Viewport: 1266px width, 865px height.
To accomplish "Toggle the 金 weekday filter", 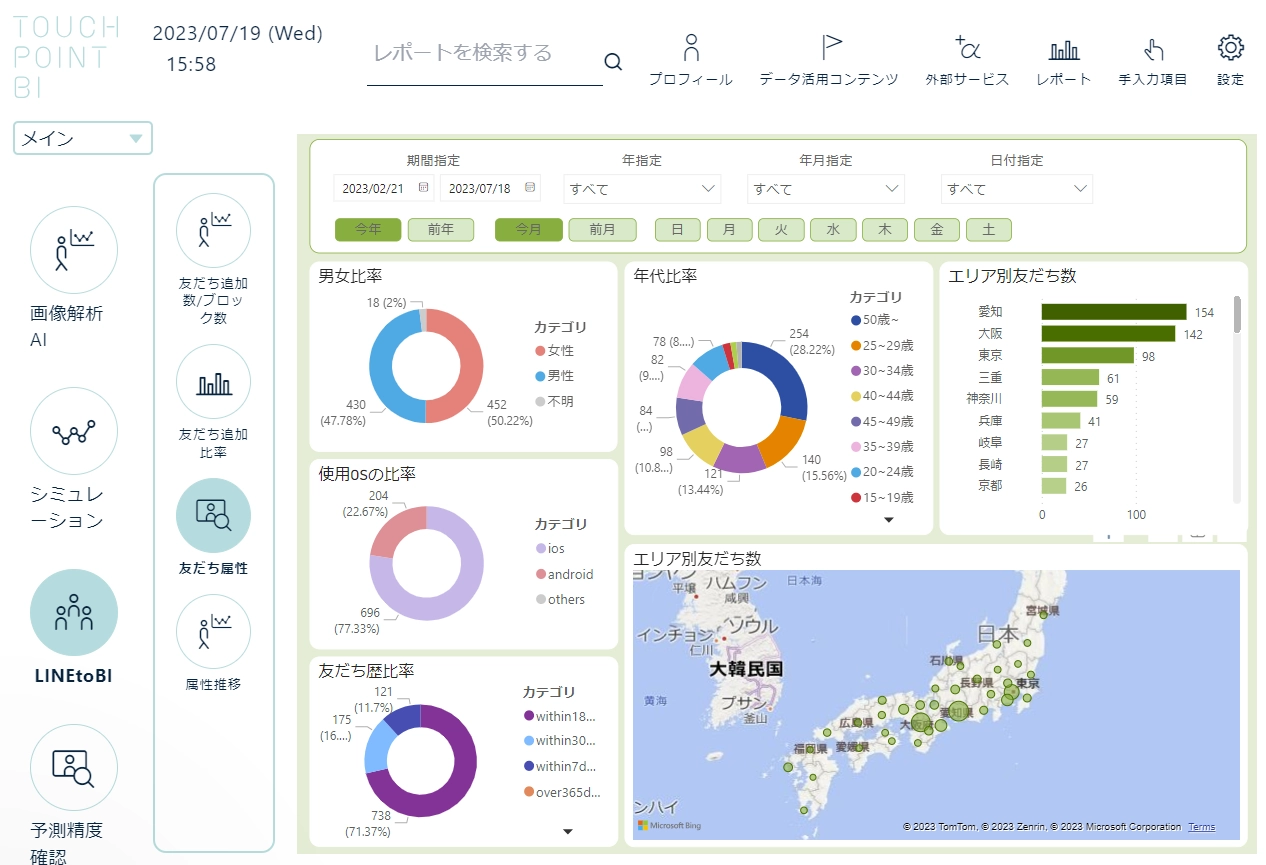I will [x=937, y=229].
